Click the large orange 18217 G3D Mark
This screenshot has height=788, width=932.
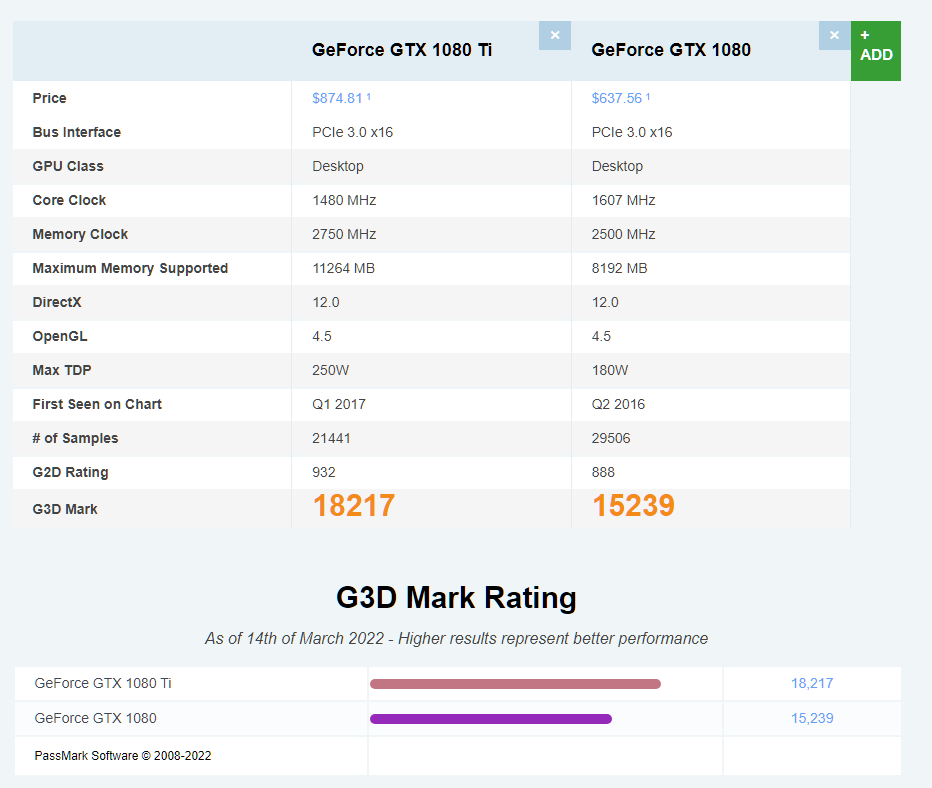(354, 506)
